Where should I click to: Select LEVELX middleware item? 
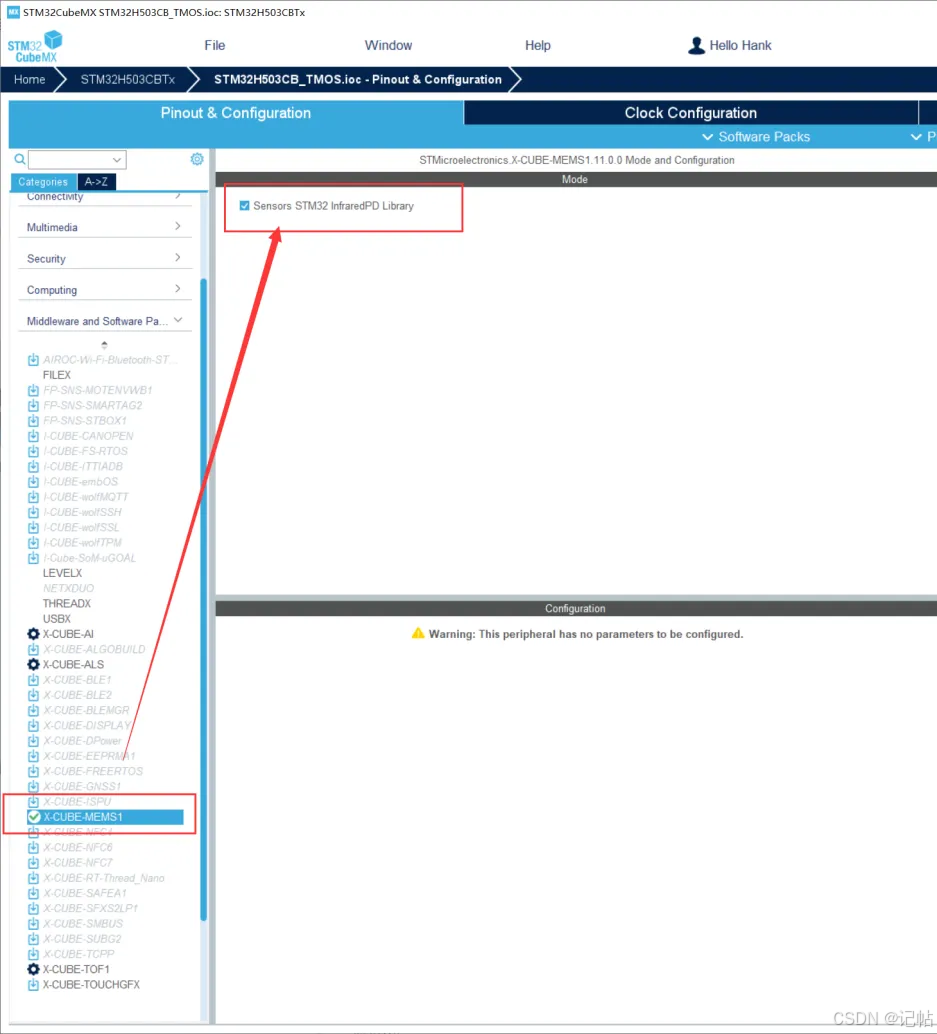63,573
